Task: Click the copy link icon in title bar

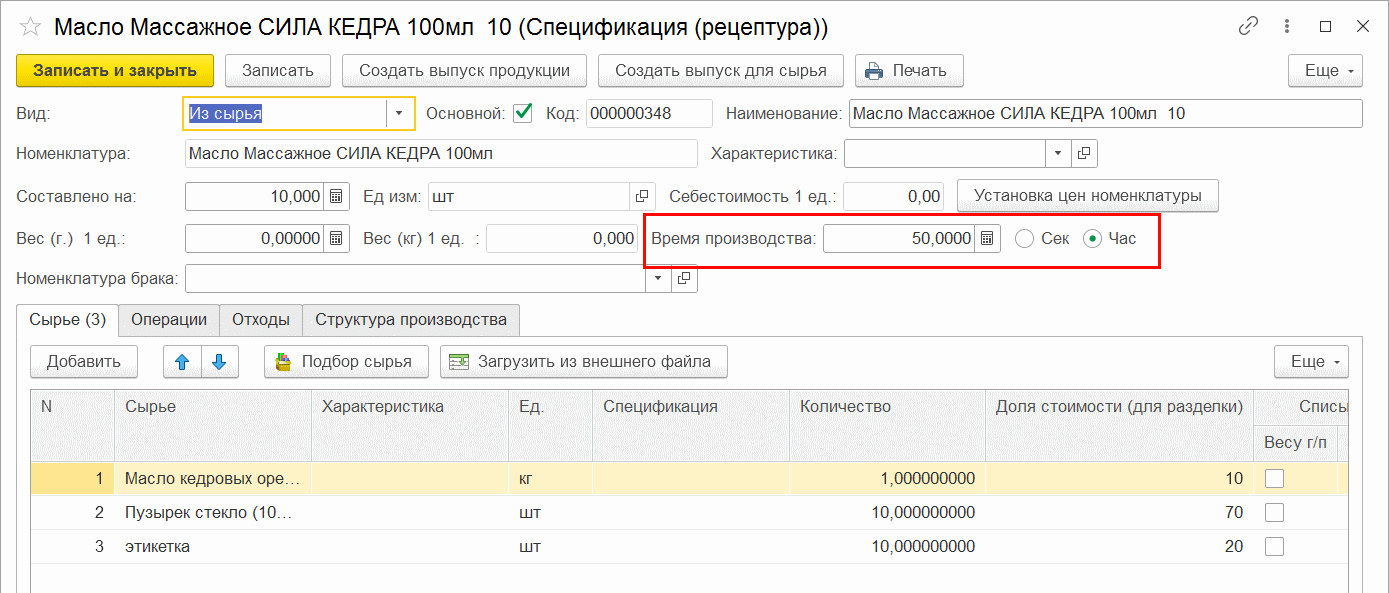Action: tap(1248, 27)
